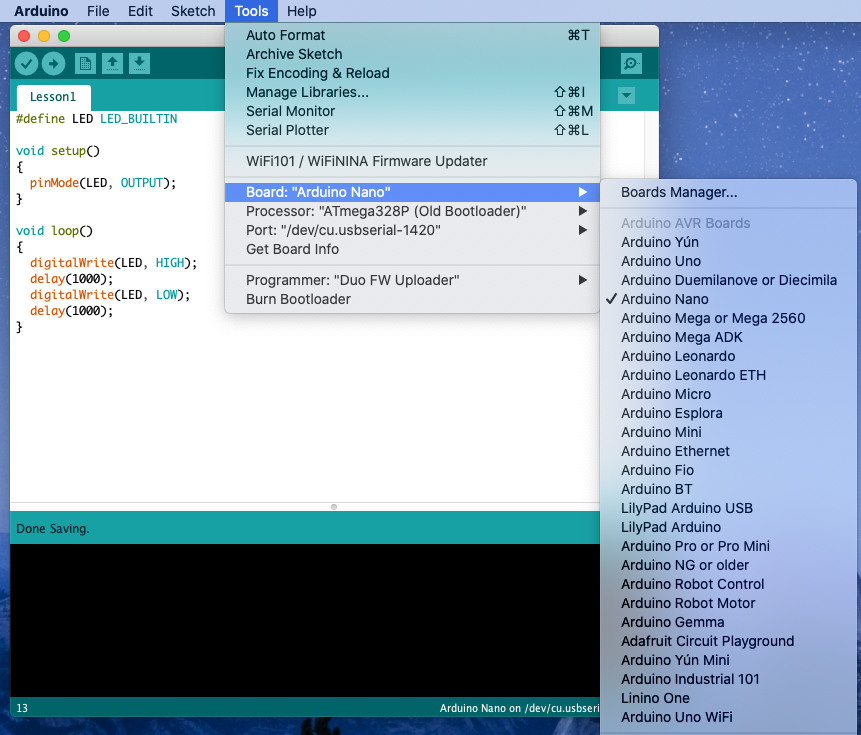Viewport: 861px width, 735px height.
Task: Open the Serial Monitor magnifier icon
Action: pyautogui.click(x=631, y=64)
